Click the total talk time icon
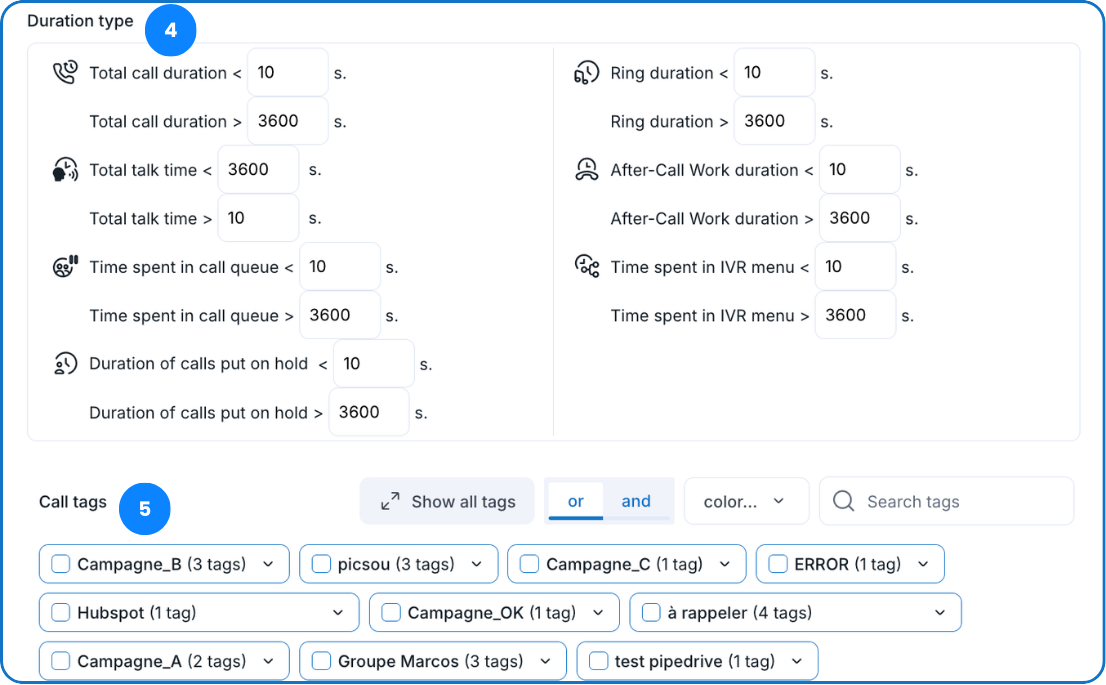This screenshot has width=1106, height=685. [x=64, y=170]
